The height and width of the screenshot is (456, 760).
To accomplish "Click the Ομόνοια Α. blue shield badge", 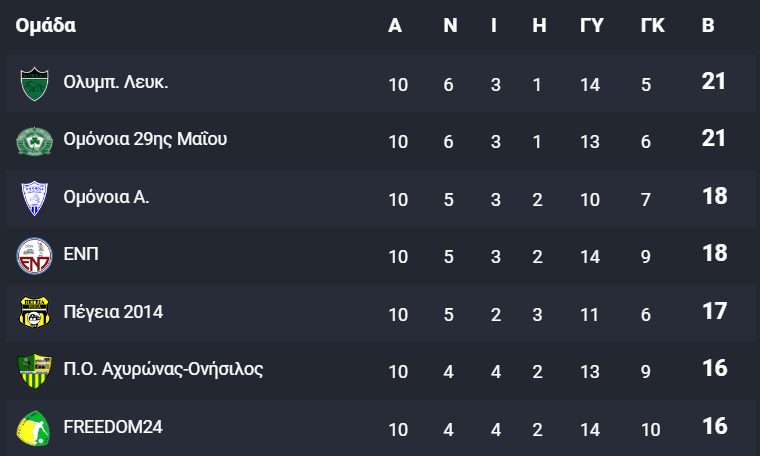I will tap(34, 199).
